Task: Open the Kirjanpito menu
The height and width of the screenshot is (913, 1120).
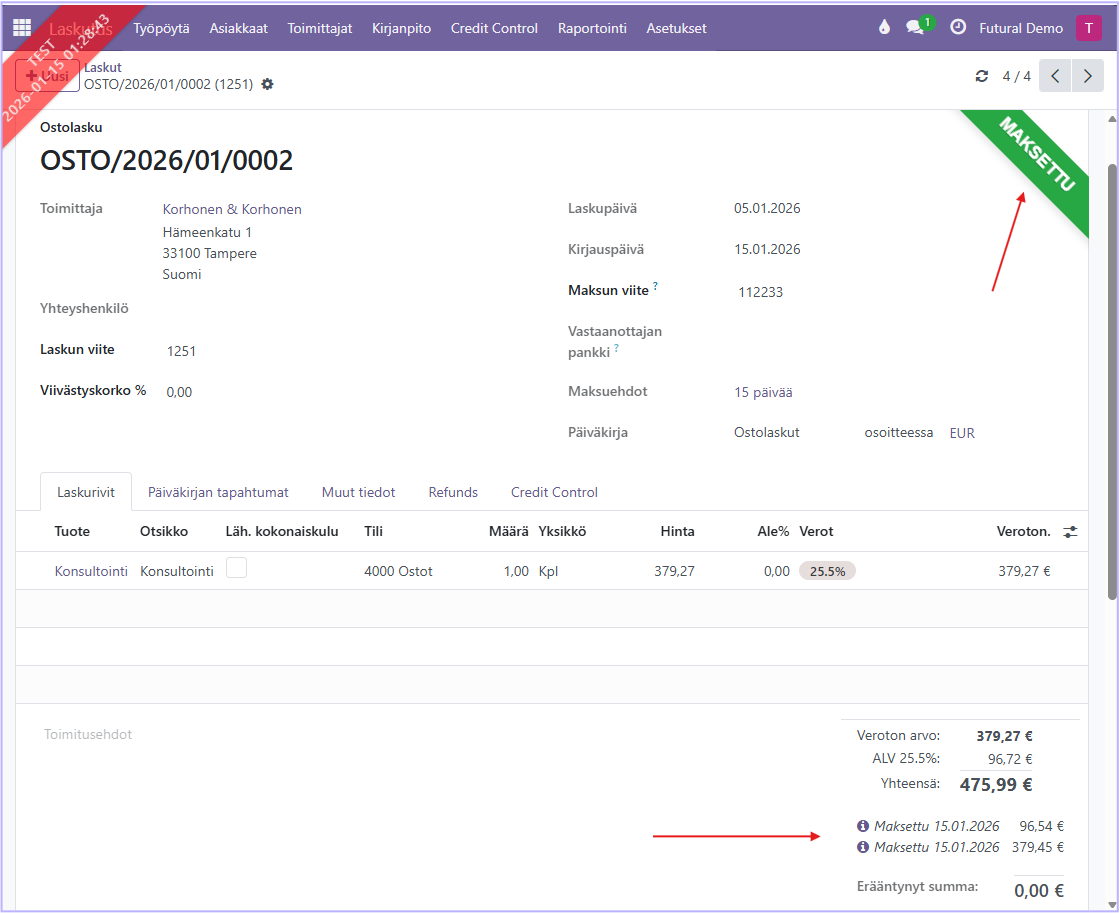Action: (x=401, y=28)
